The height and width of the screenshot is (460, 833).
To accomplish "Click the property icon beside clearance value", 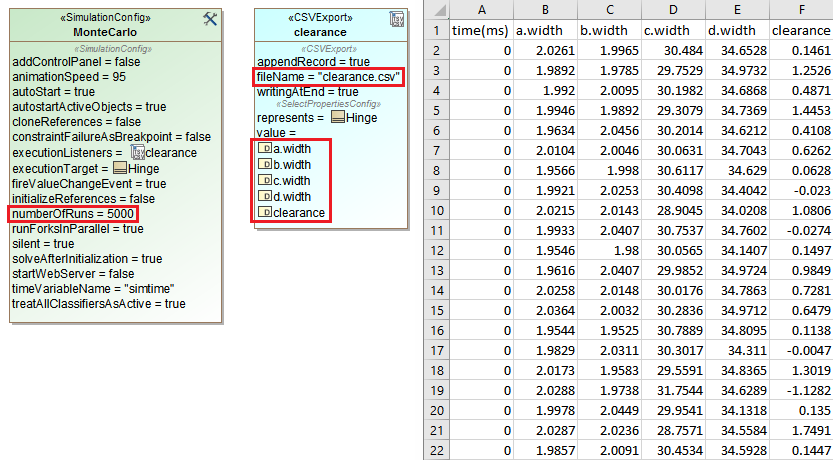I will tap(265, 213).
